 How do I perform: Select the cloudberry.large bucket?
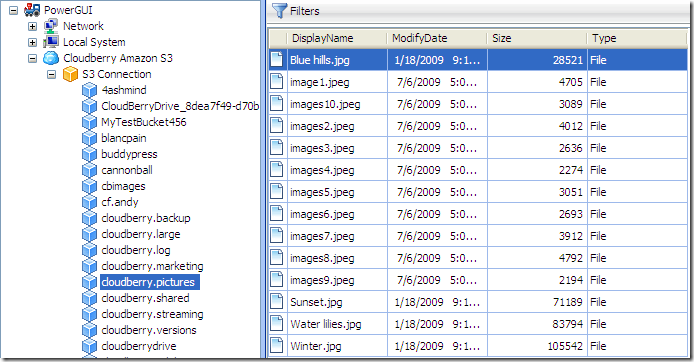click(x=141, y=234)
